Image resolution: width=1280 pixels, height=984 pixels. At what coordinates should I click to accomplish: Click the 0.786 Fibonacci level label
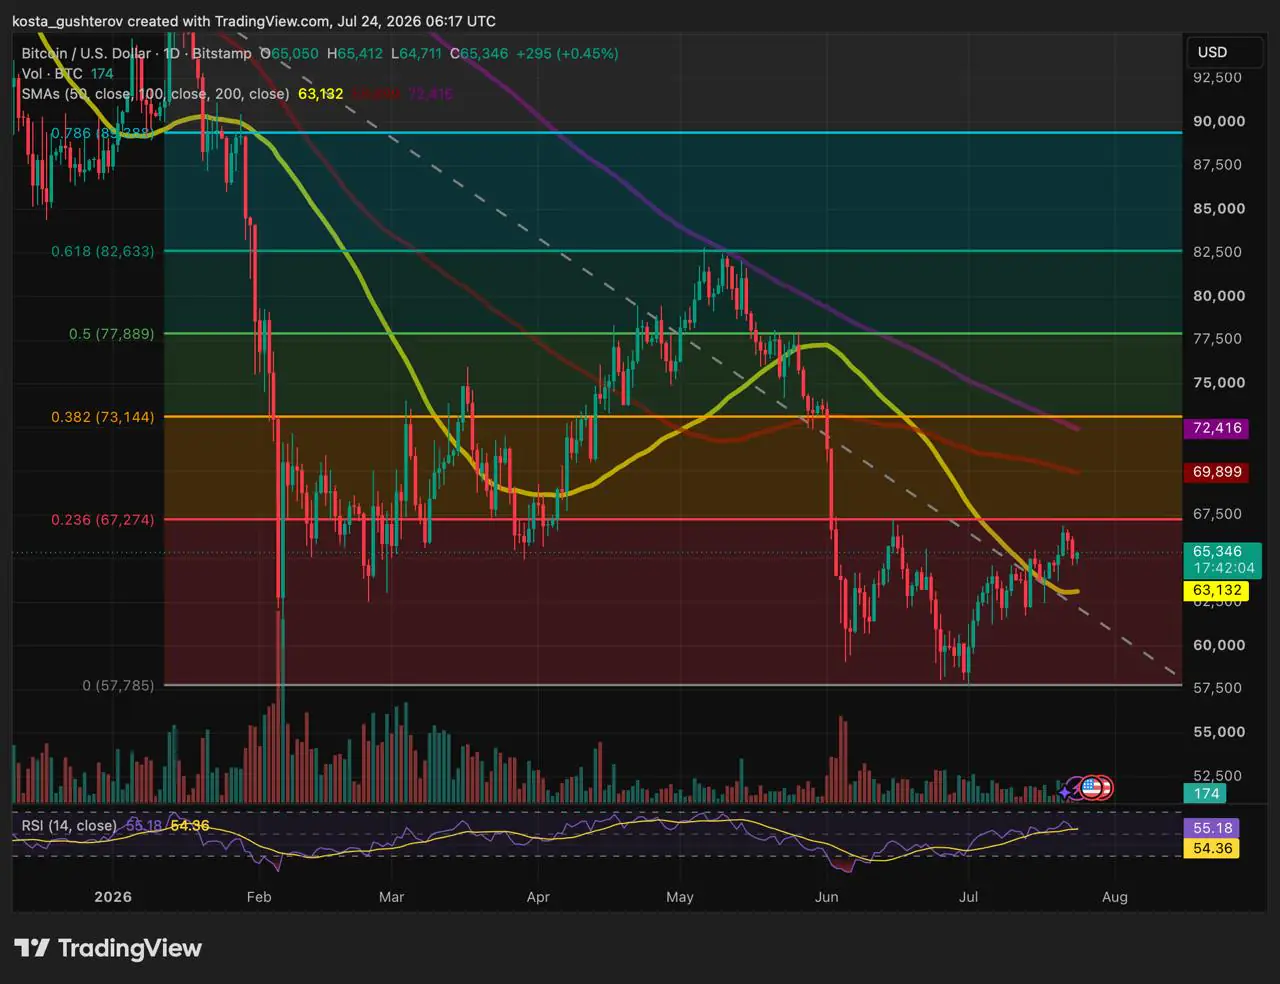102,133
